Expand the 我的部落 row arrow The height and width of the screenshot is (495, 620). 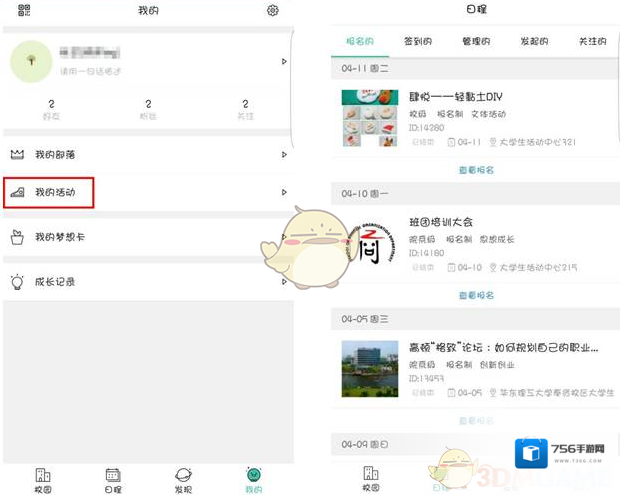(x=284, y=155)
